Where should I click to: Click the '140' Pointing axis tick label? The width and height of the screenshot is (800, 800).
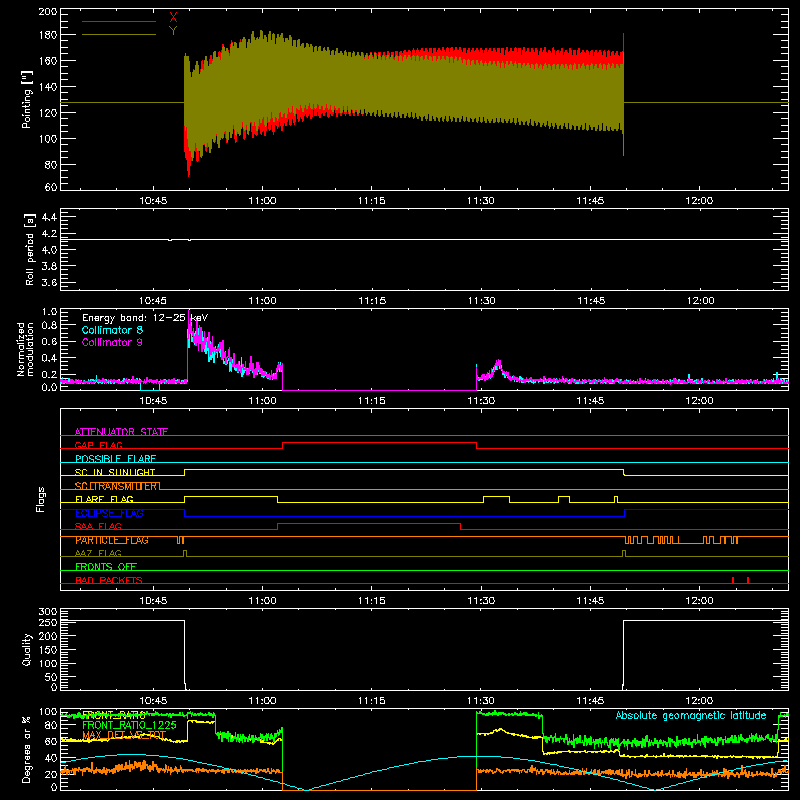point(47,87)
